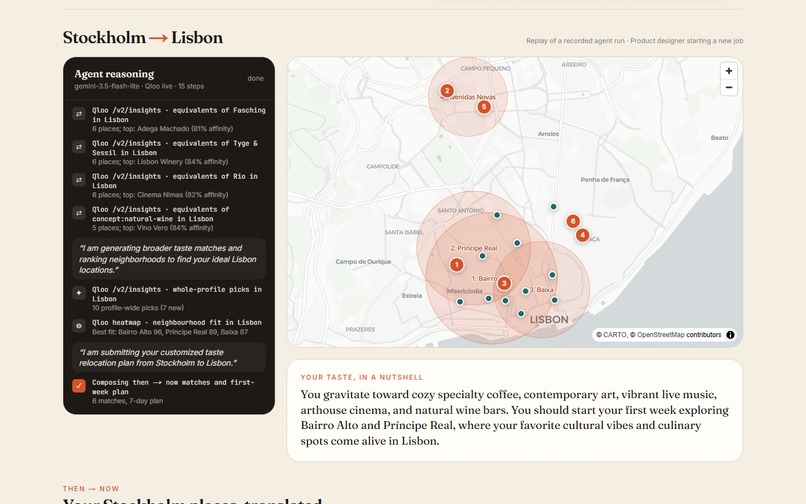The image size is (806, 504).
Task: Click the 'THEN → NOW' section label
Action: pos(91,489)
